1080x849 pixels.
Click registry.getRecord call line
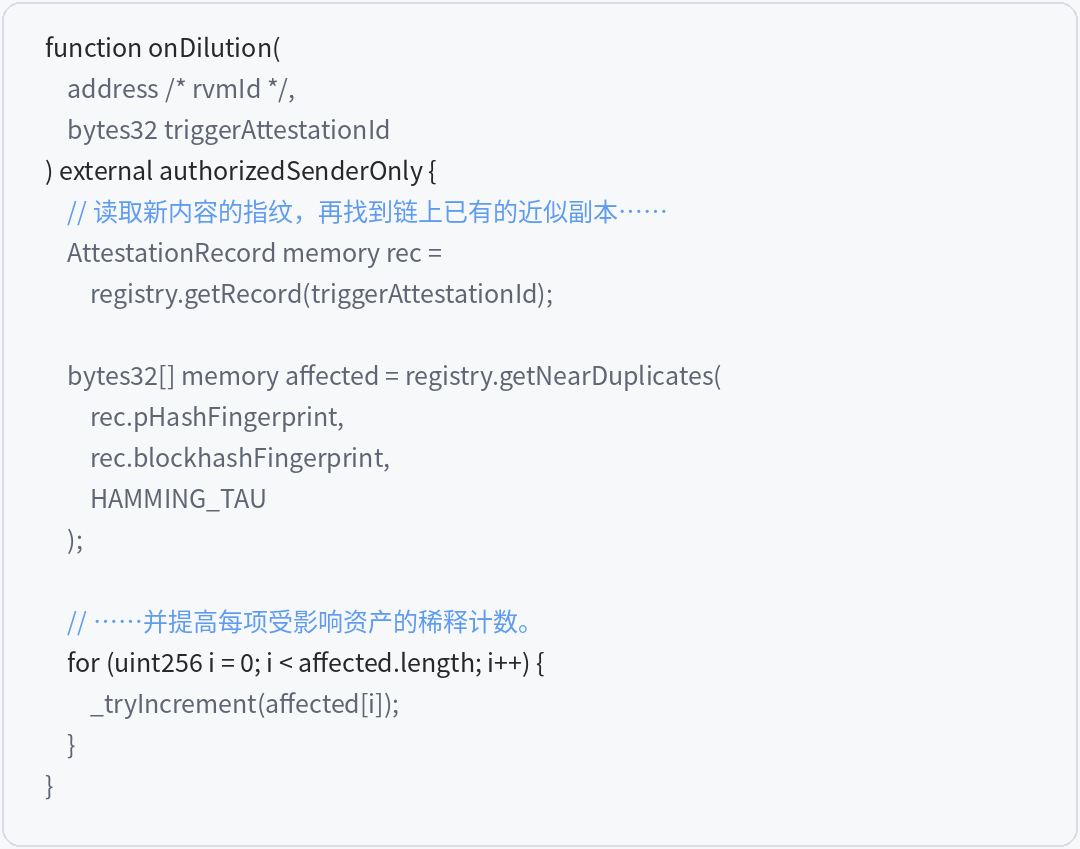coord(322,294)
